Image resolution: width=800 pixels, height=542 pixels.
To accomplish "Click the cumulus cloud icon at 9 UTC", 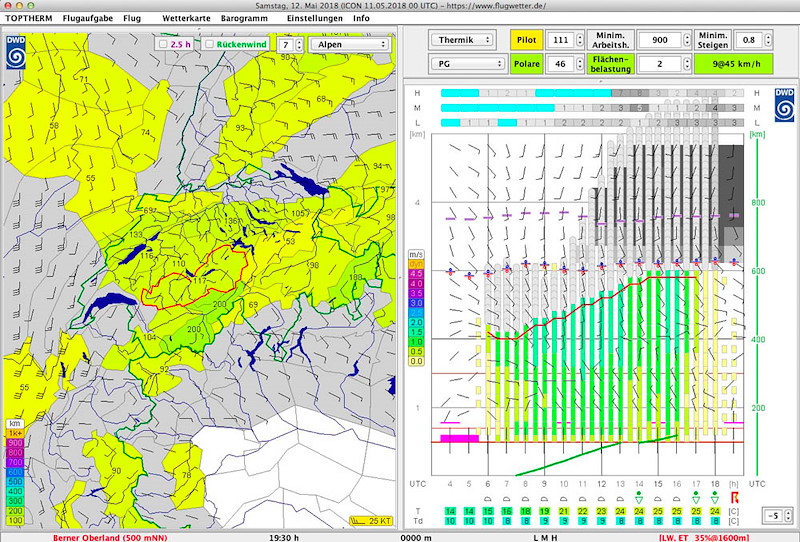I will tap(544, 498).
